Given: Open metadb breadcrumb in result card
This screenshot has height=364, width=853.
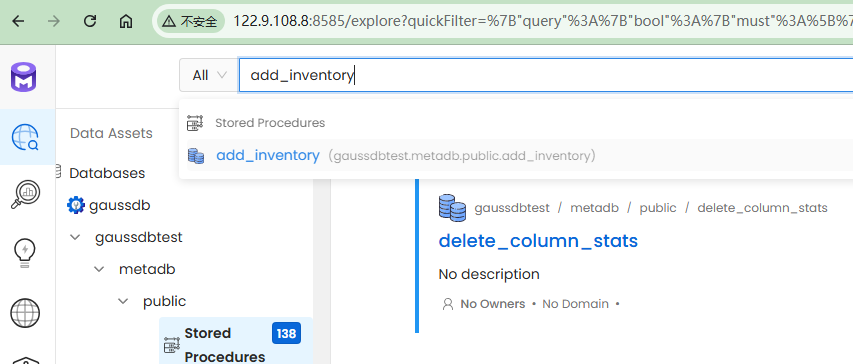Looking at the screenshot, I should 595,208.
